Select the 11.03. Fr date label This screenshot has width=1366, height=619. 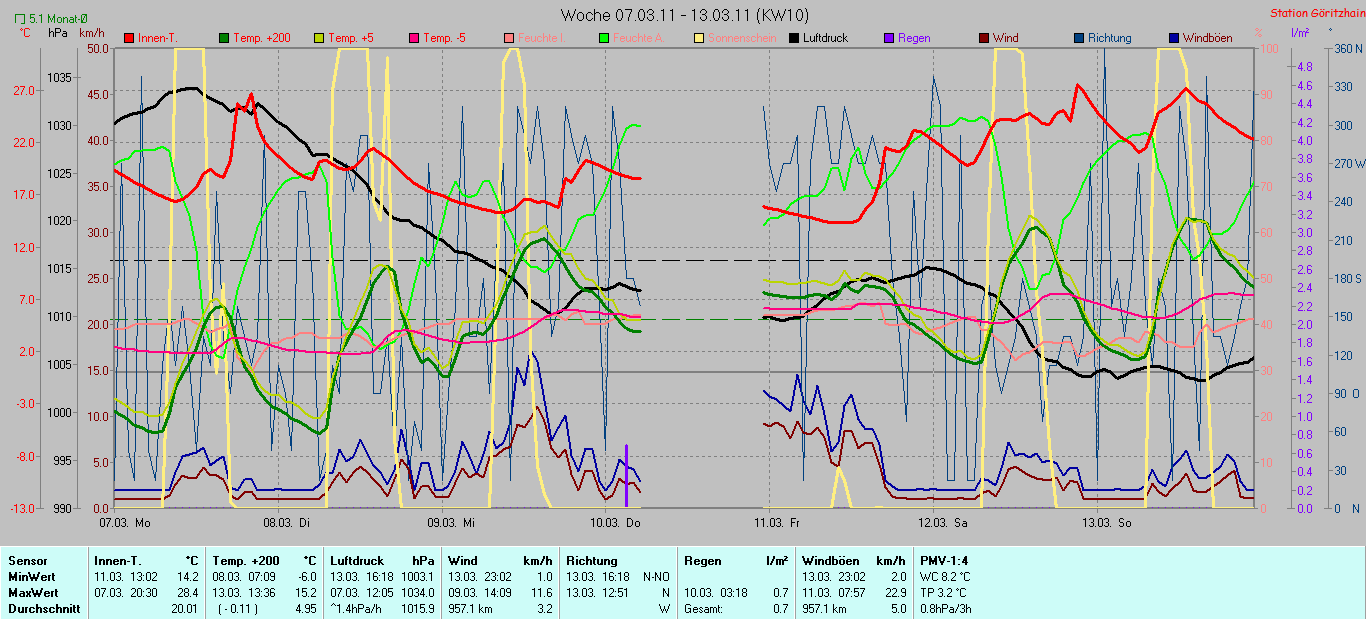pyautogui.click(x=777, y=522)
